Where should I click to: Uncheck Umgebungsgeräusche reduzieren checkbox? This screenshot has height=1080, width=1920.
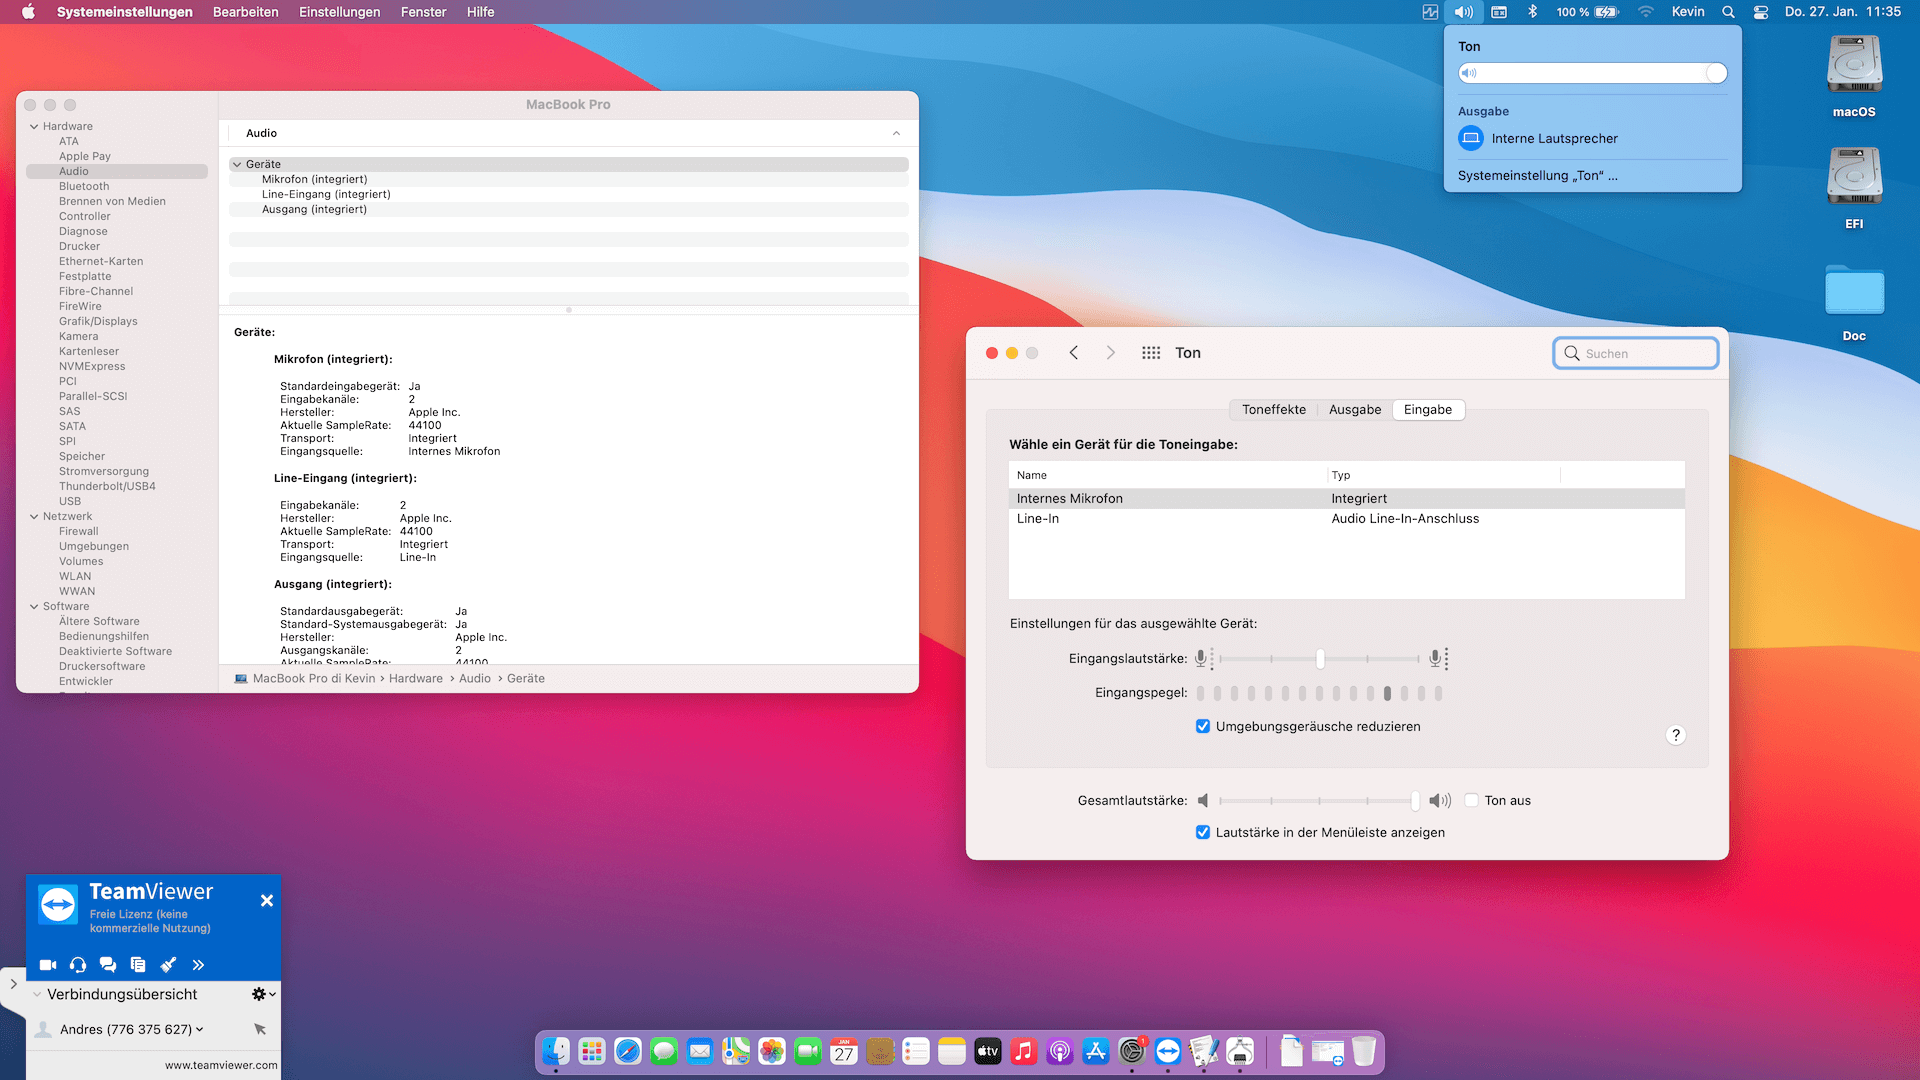pos(1203,727)
